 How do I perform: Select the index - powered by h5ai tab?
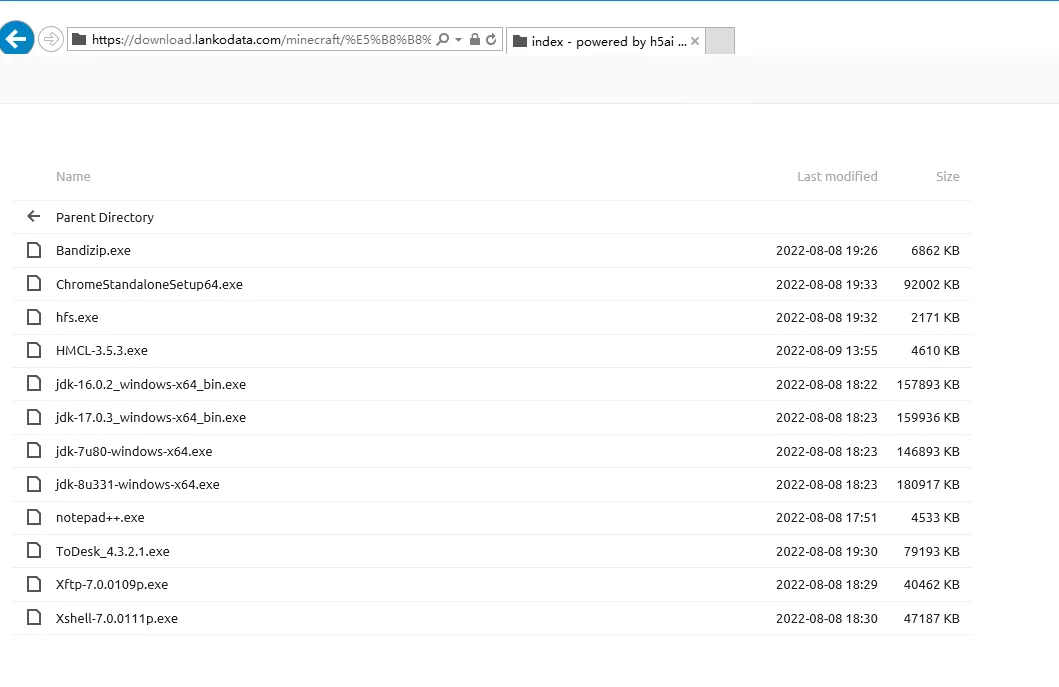click(600, 41)
